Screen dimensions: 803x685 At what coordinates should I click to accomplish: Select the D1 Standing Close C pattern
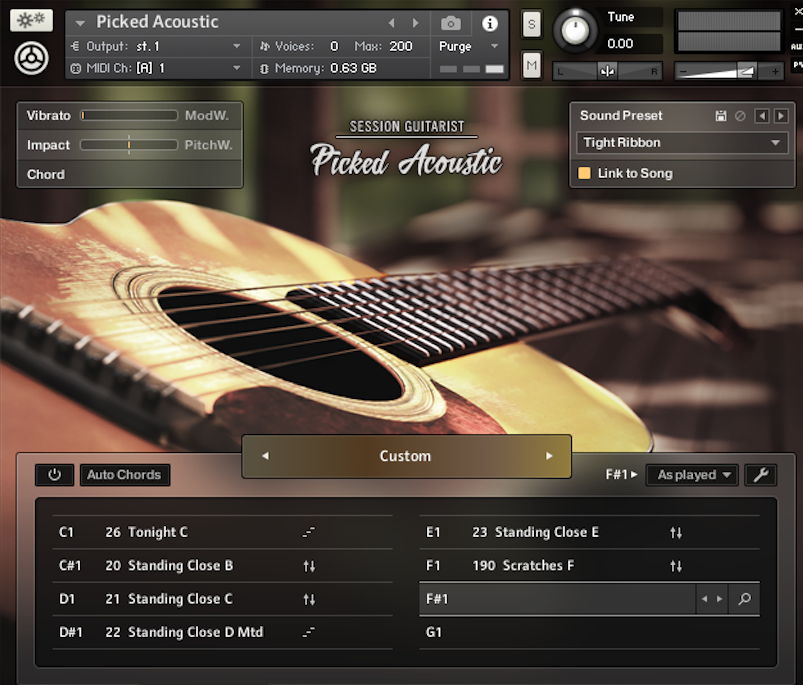point(223,599)
